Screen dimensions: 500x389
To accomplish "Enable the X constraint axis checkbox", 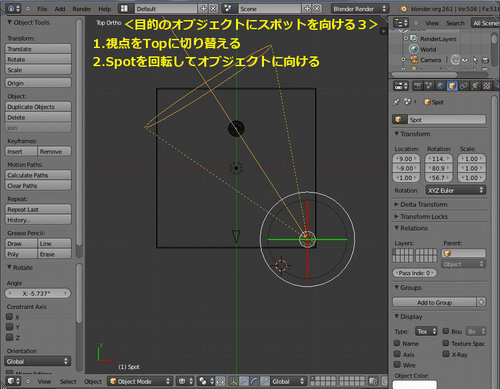I will click(x=10, y=317).
